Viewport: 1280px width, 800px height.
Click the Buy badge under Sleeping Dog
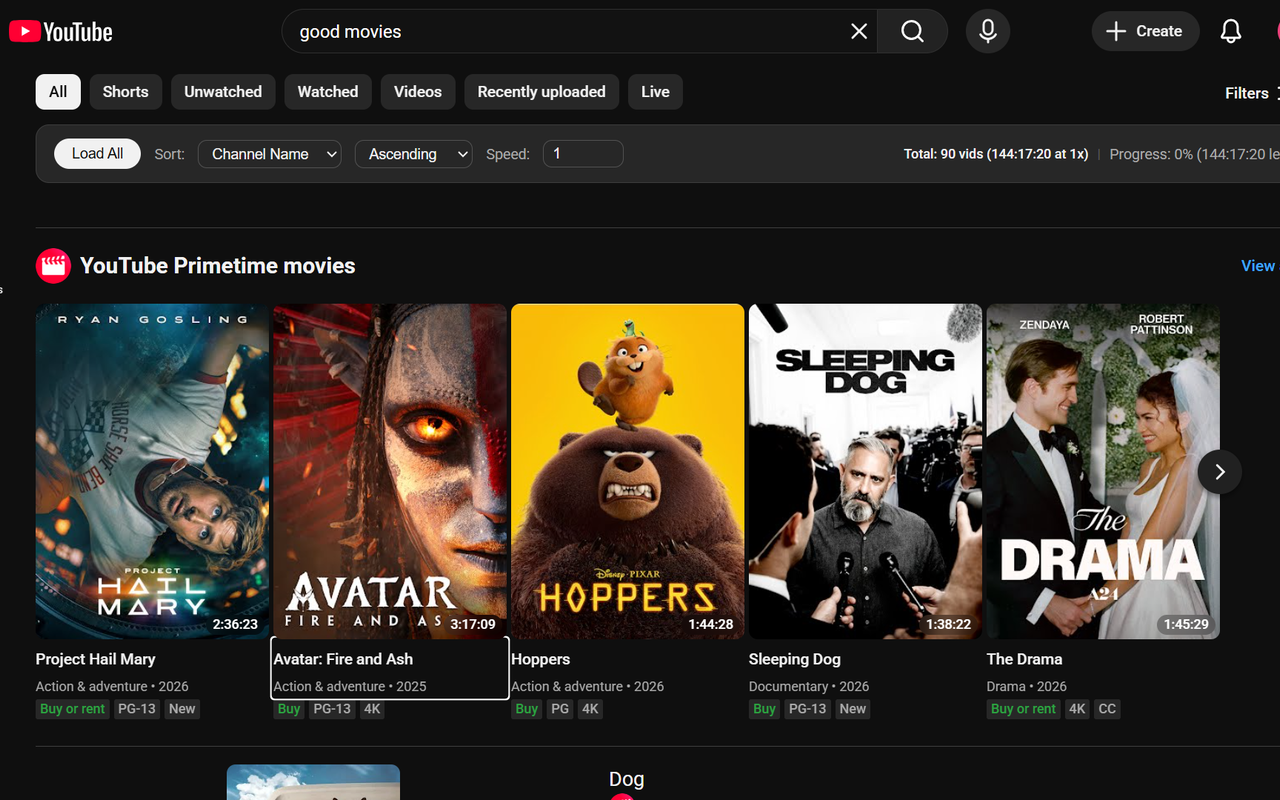coord(765,709)
